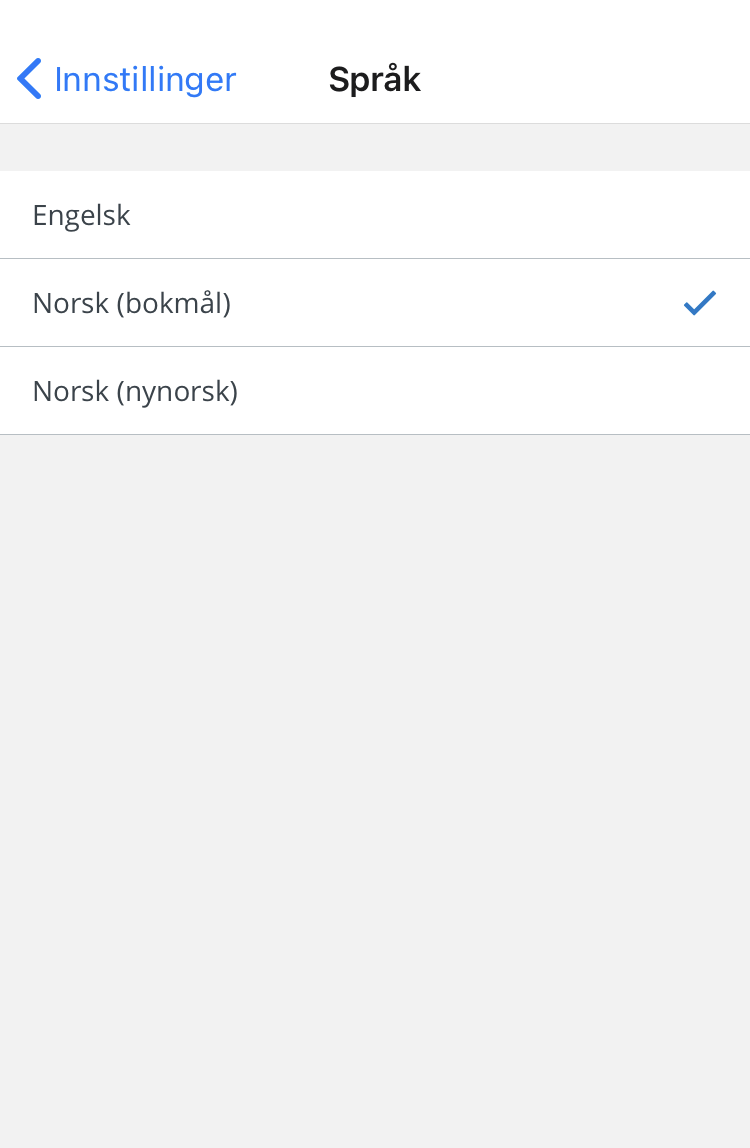Switch app language to English via Engelsk
The image size is (750, 1148).
[375, 215]
